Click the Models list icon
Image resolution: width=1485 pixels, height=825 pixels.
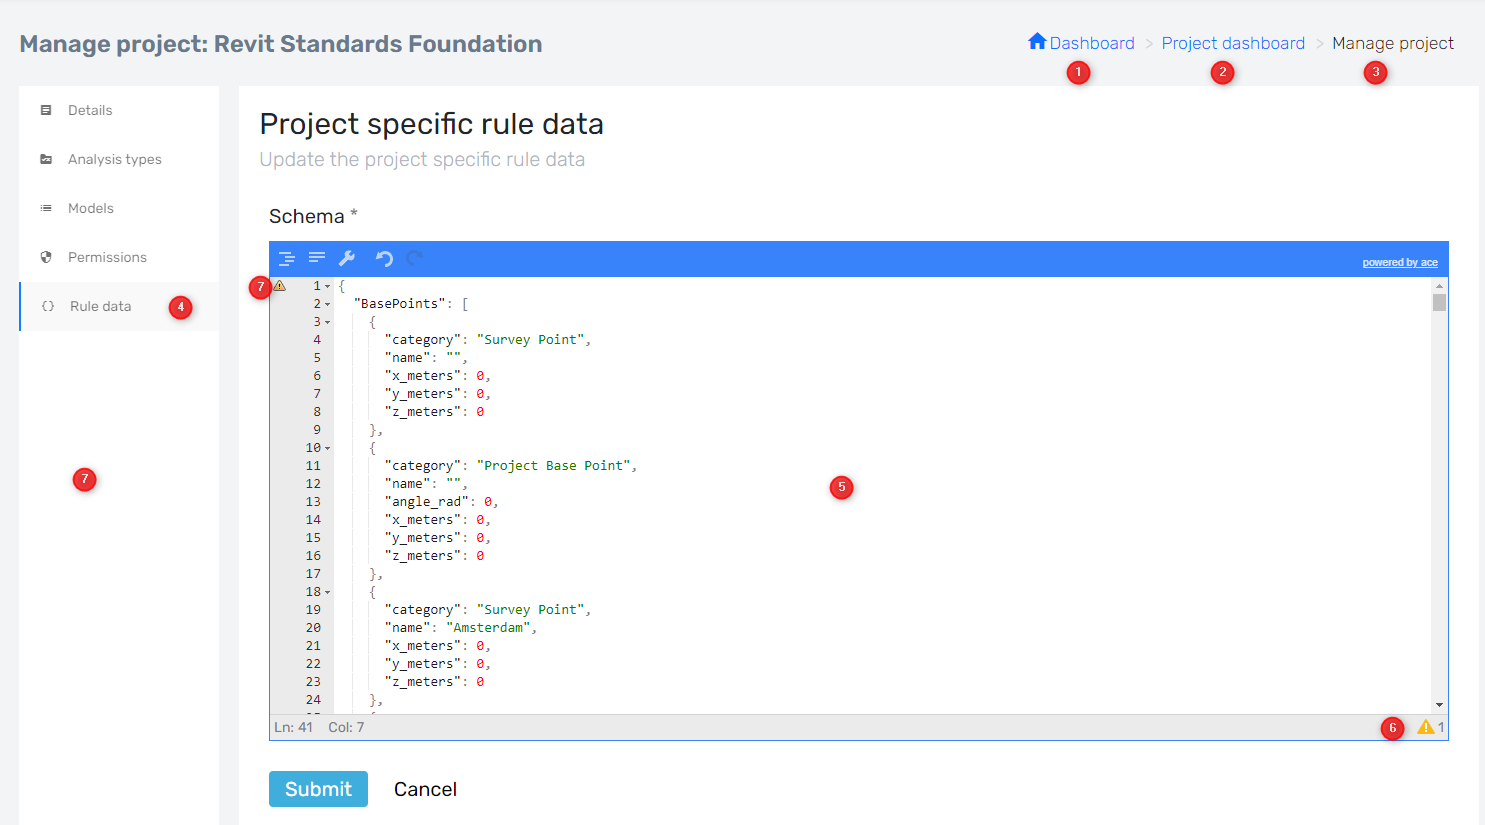[46, 208]
